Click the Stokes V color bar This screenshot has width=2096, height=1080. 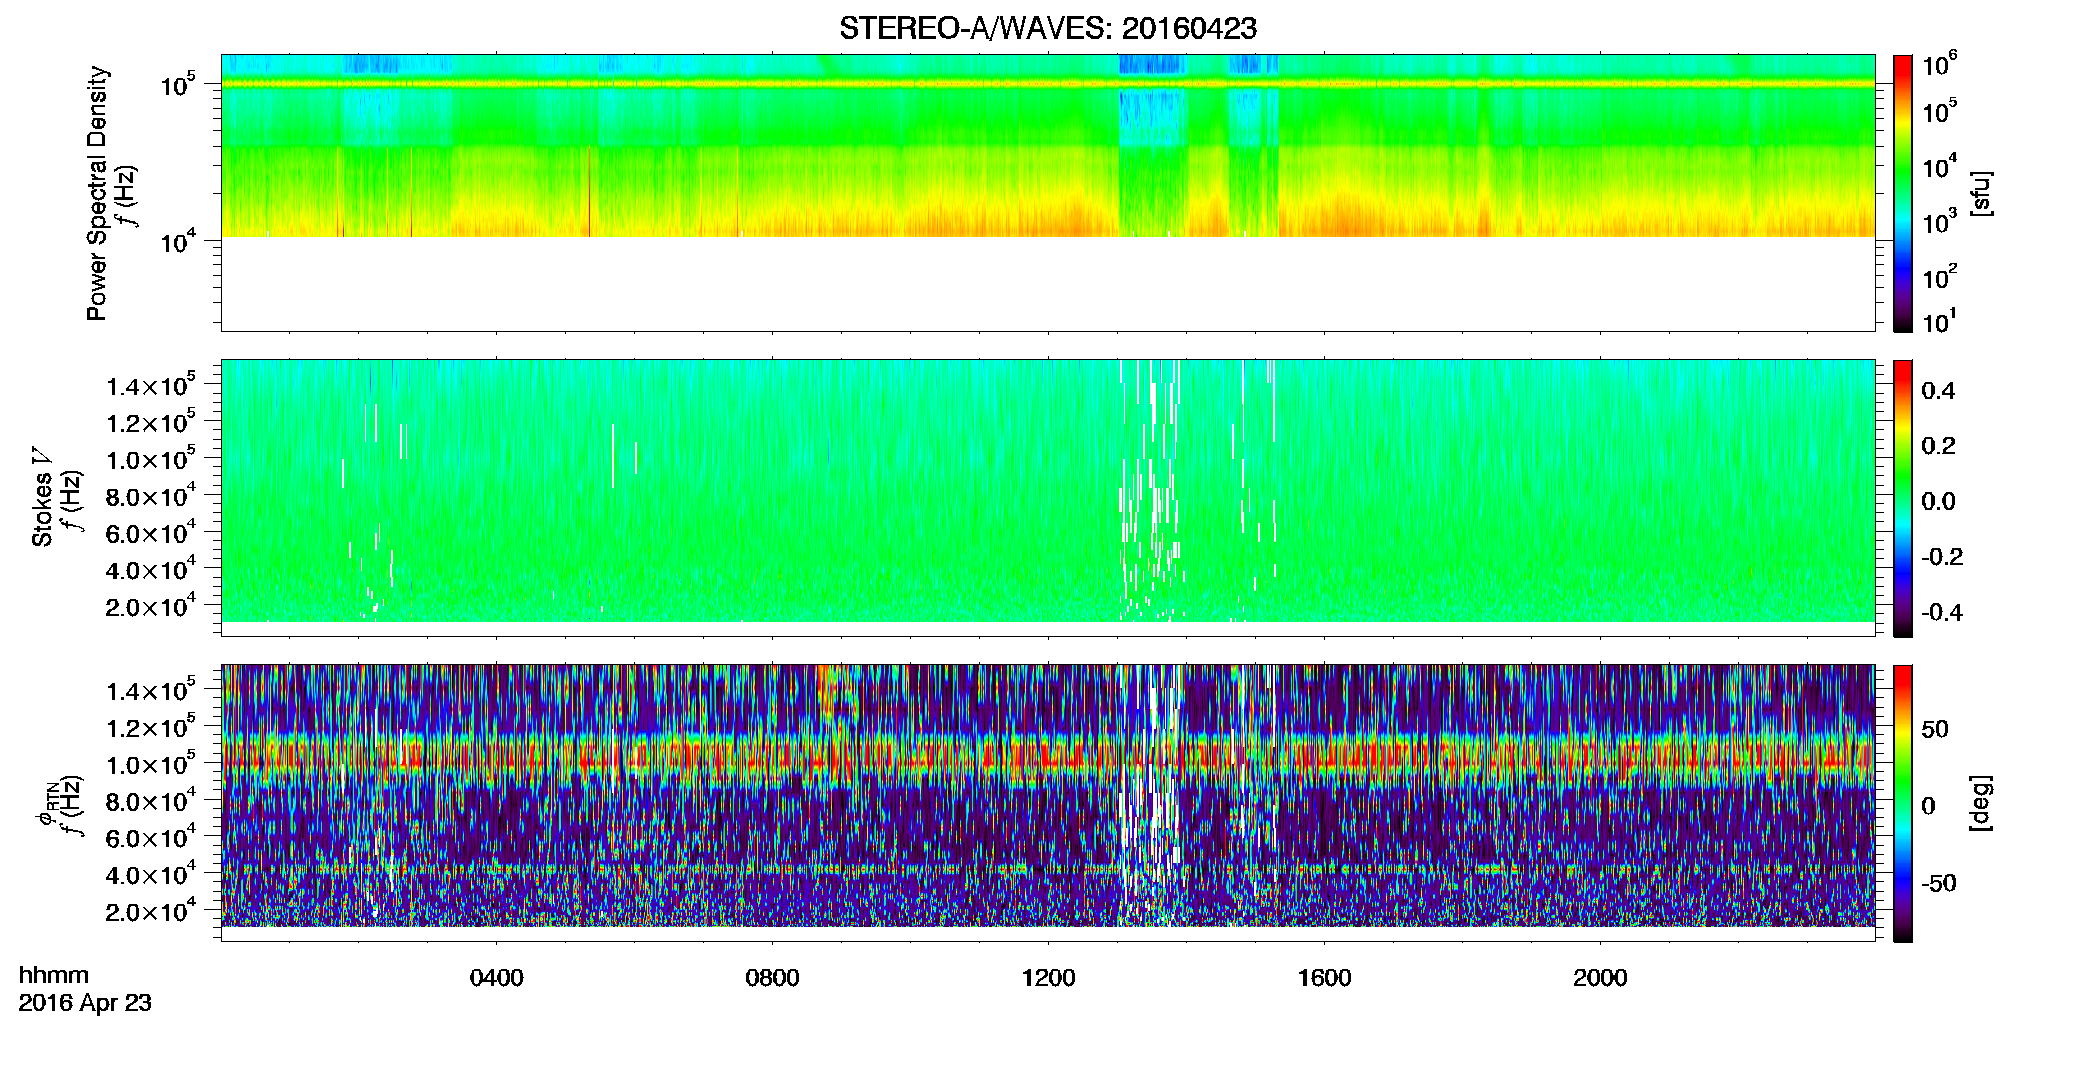coord(1903,498)
